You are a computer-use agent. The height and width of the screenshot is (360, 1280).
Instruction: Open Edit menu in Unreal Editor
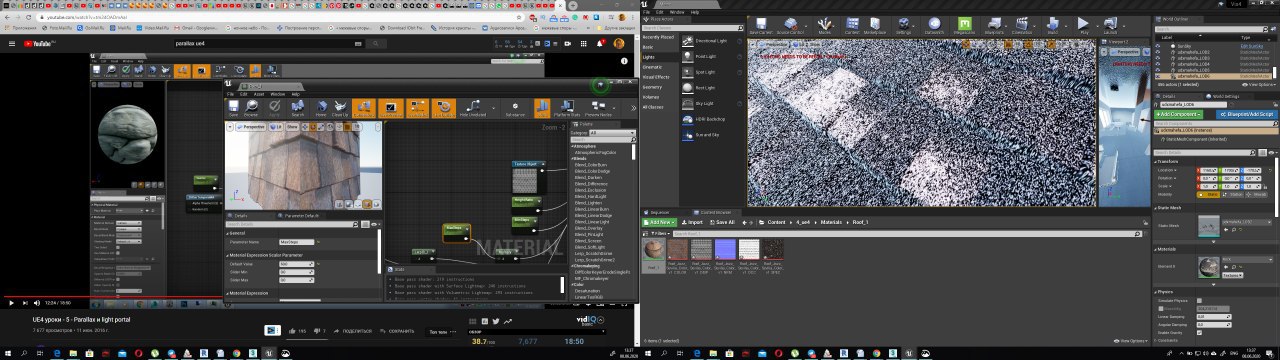click(659, 12)
